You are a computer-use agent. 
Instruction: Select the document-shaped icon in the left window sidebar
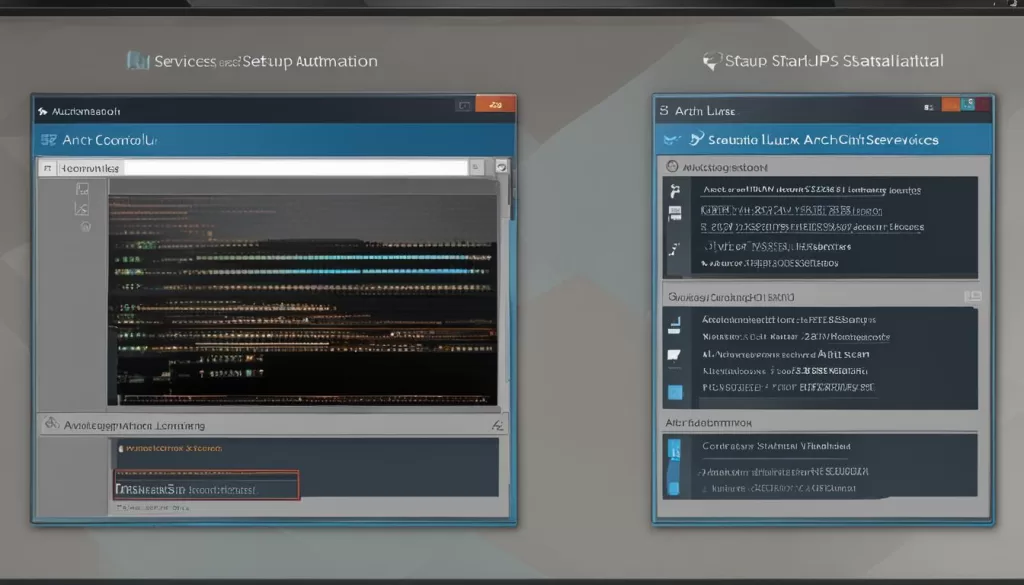point(82,189)
